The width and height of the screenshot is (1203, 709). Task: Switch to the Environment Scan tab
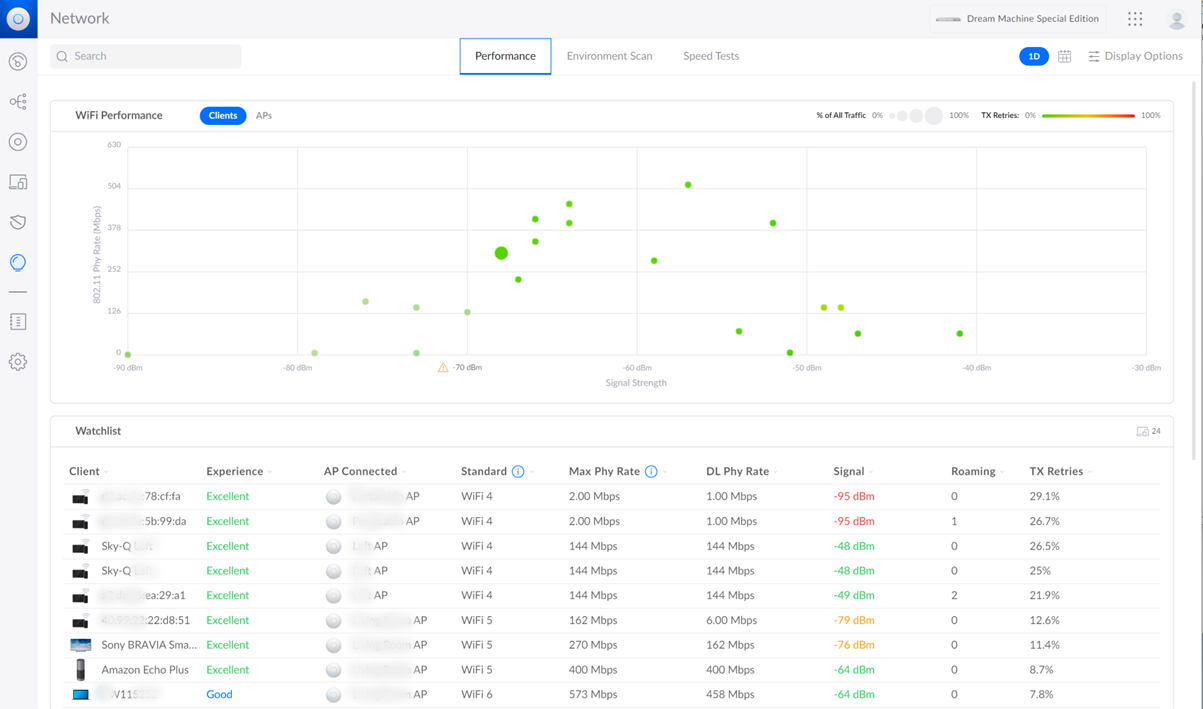tap(609, 57)
